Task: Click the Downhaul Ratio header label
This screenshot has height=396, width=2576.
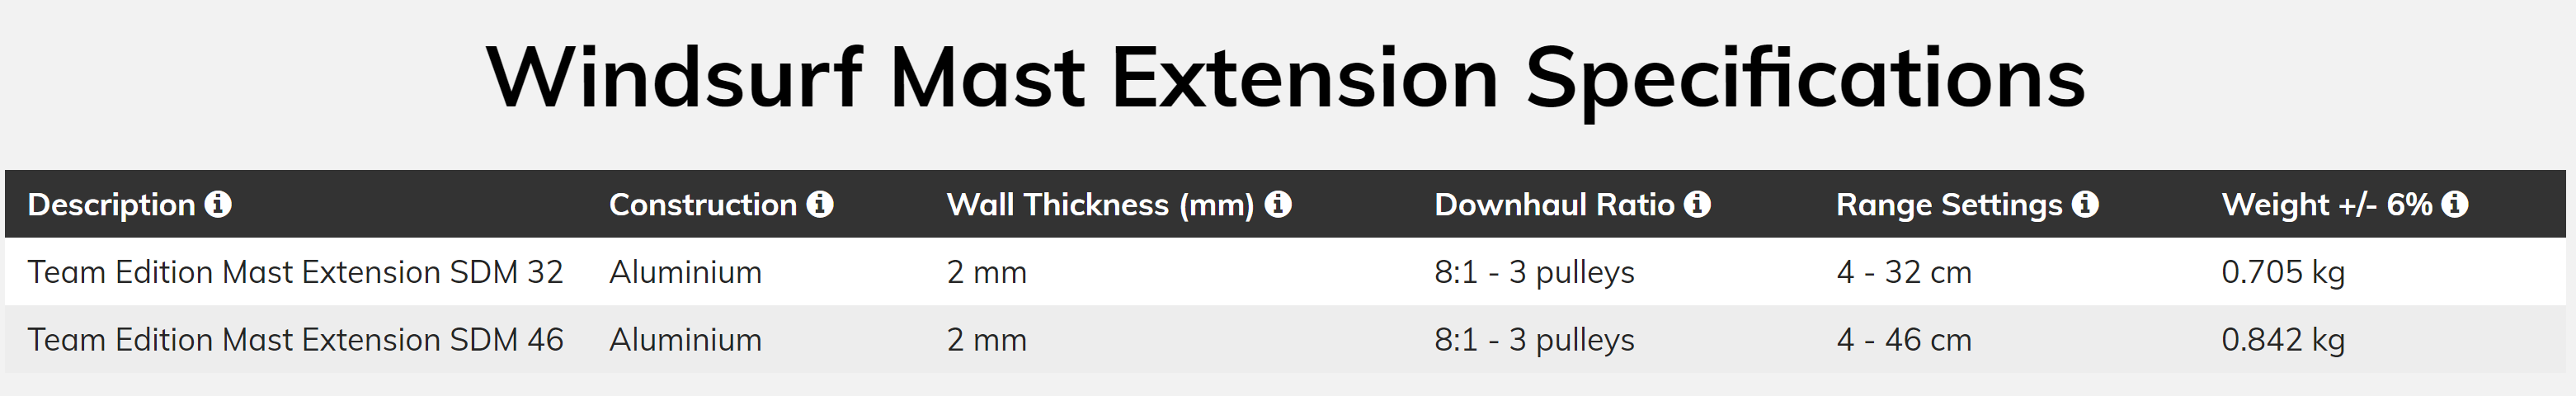Action: (x=1554, y=205)
